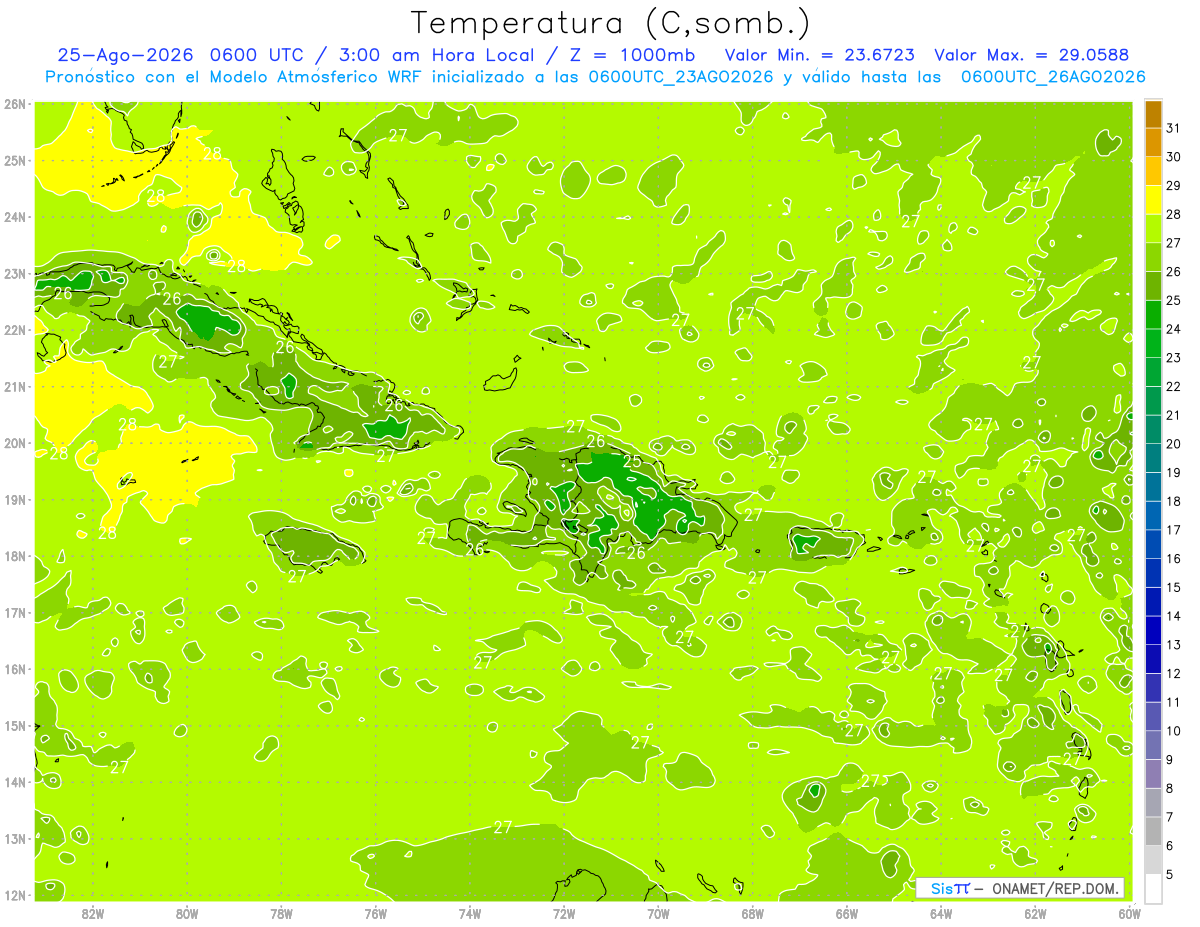
Task: Click the "24N" latitude axis label
Action: click(x=16, y=217)
